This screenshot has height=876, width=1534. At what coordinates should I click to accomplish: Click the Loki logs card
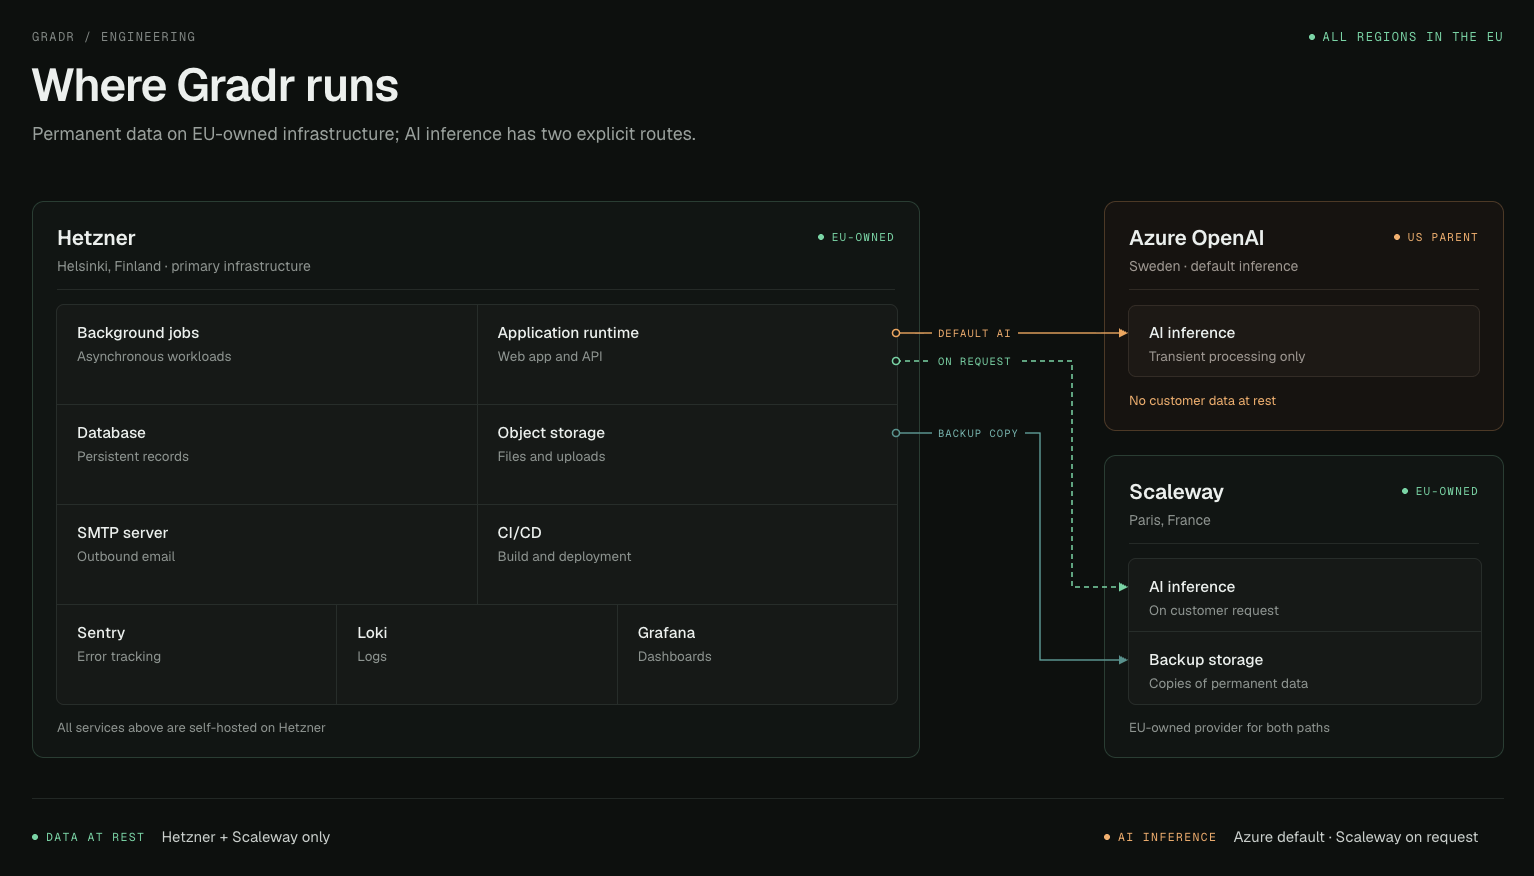(477, 655)
